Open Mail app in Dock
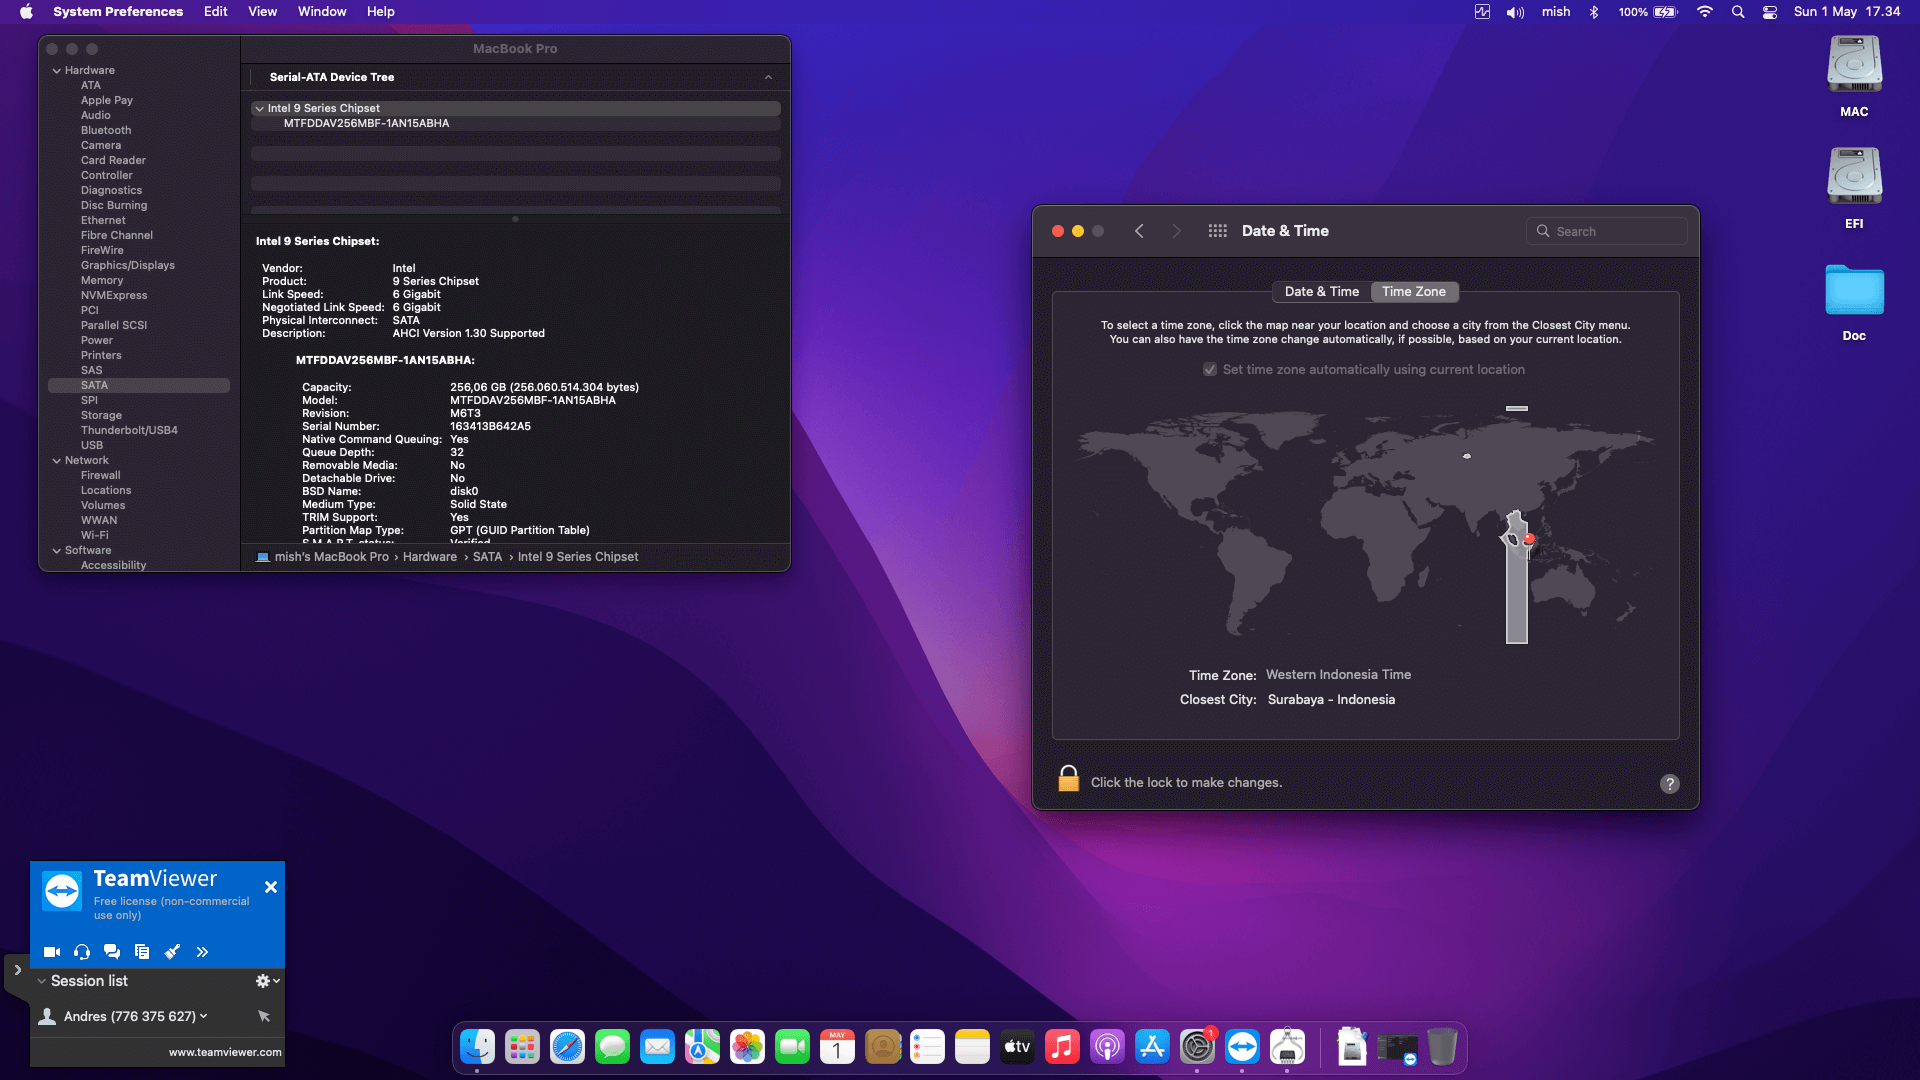 [657, 1047]
